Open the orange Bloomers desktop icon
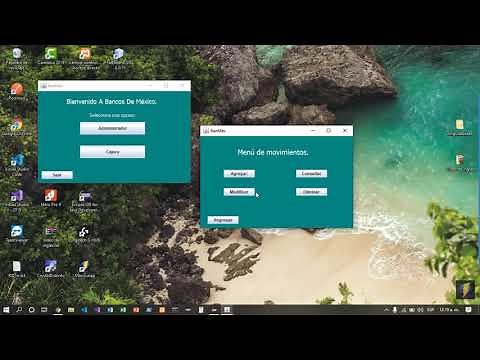Viewport: 480px width, 360px height. coord(17,89)
